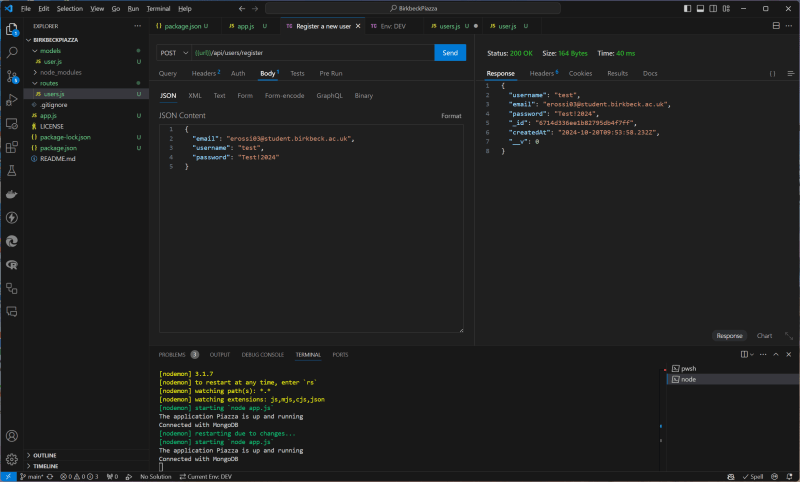
Task: Switch to the Headers request tab
Action: click(x=205, y=73)
